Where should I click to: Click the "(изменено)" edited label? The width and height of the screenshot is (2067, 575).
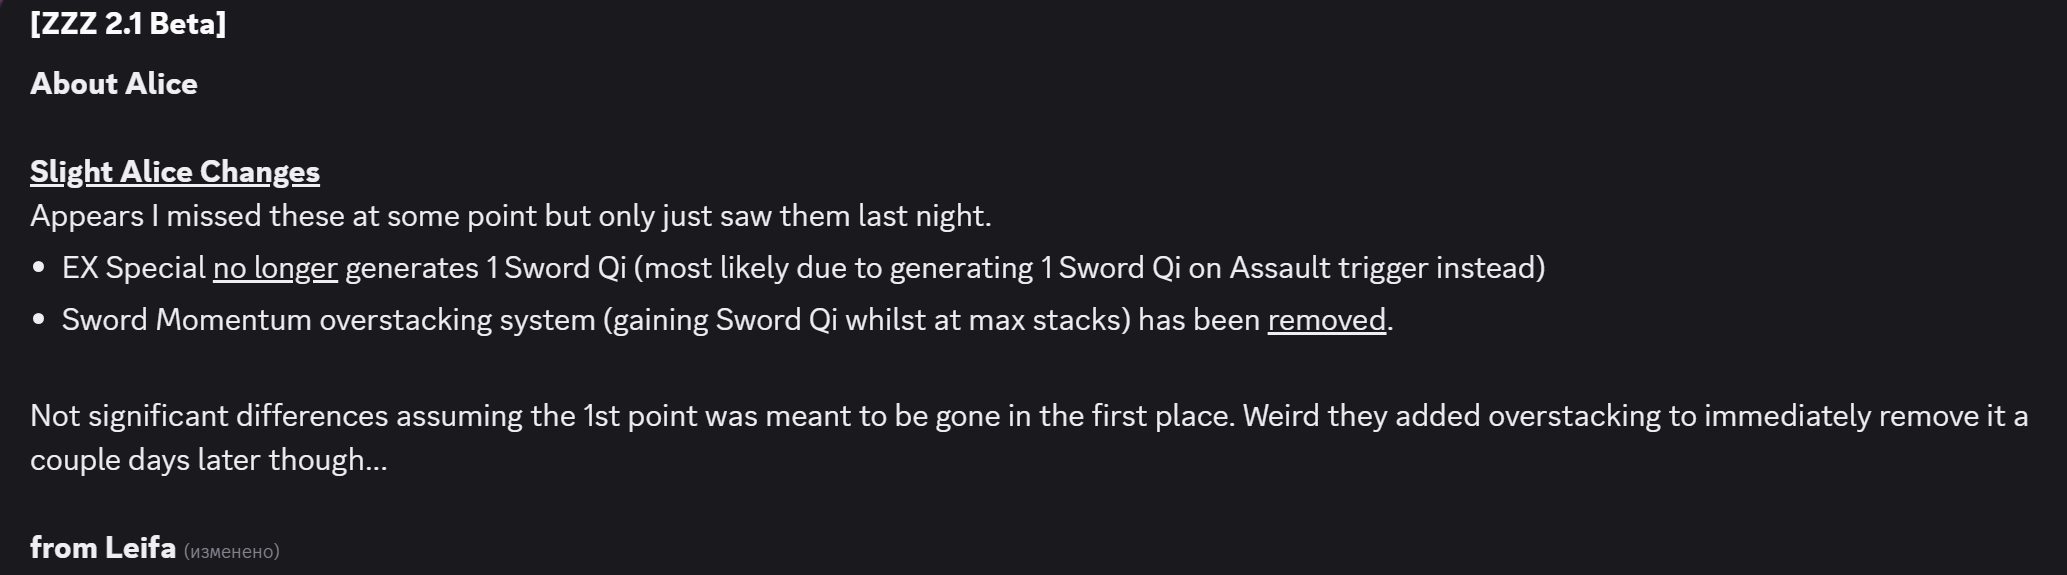tap(232, 551)
